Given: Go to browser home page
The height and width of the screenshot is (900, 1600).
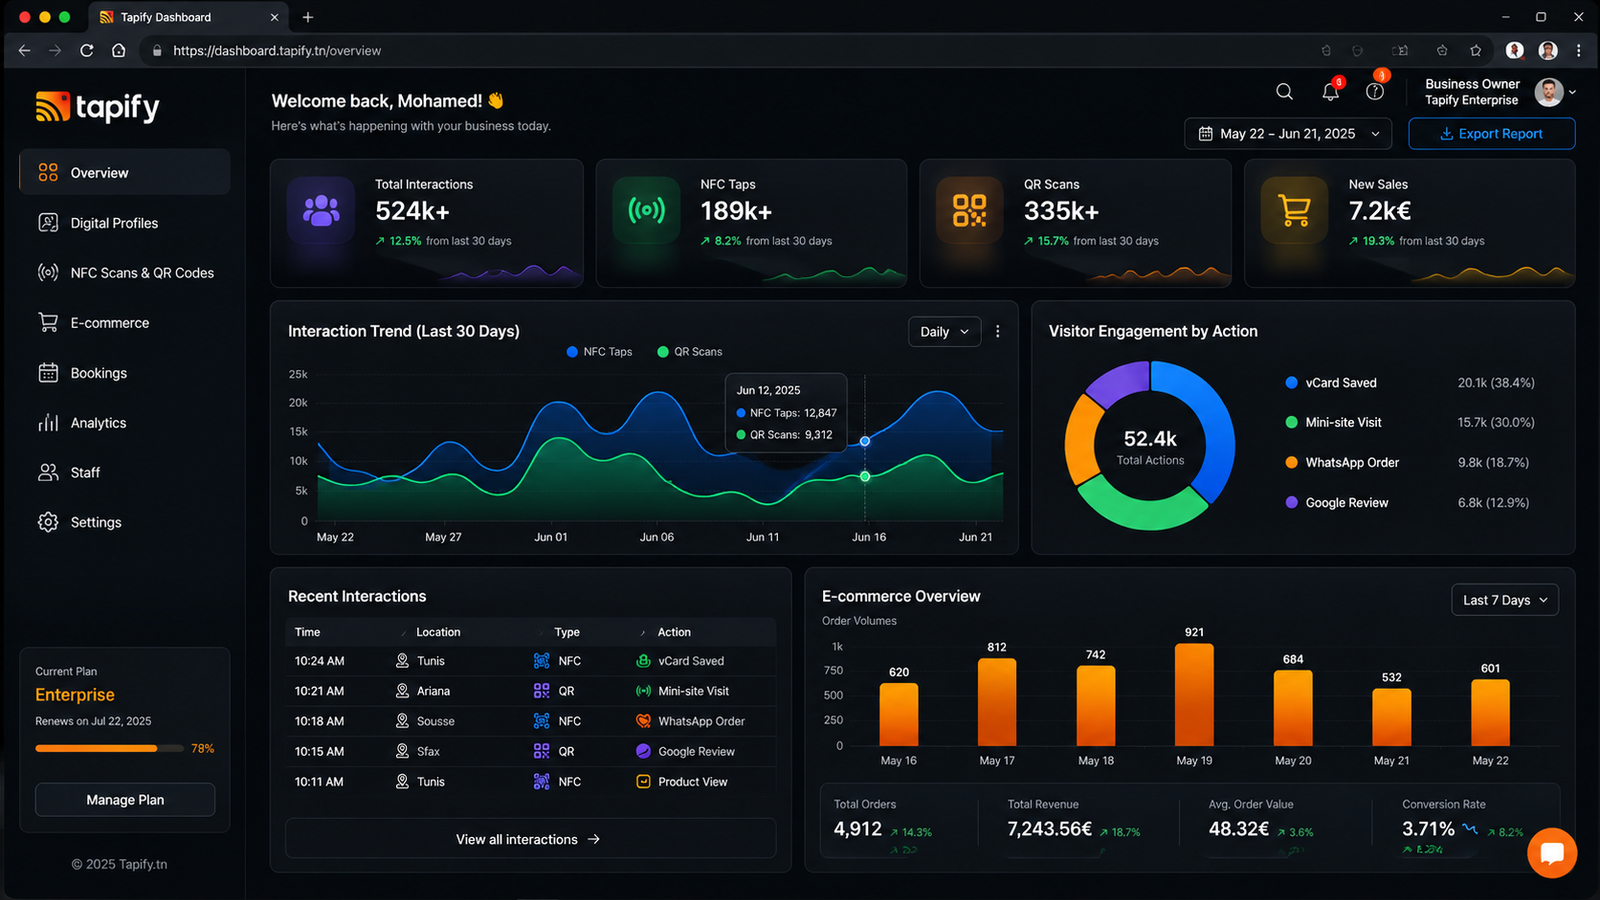Looking at the screenshot, I should pos(118,50).
